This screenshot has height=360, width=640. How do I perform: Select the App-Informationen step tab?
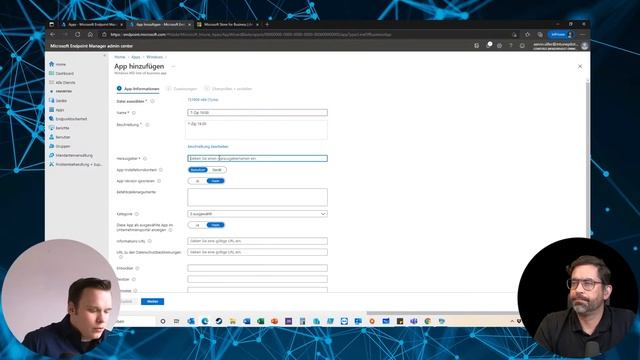coord(138,89)
